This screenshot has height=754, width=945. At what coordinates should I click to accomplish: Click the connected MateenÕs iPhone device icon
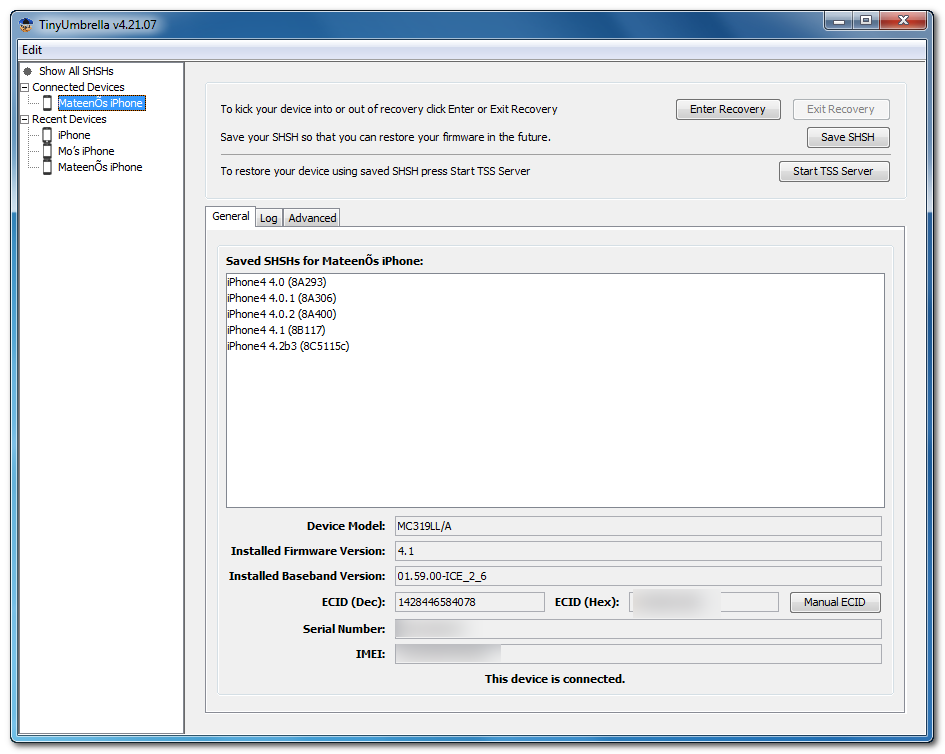(47, 103)
